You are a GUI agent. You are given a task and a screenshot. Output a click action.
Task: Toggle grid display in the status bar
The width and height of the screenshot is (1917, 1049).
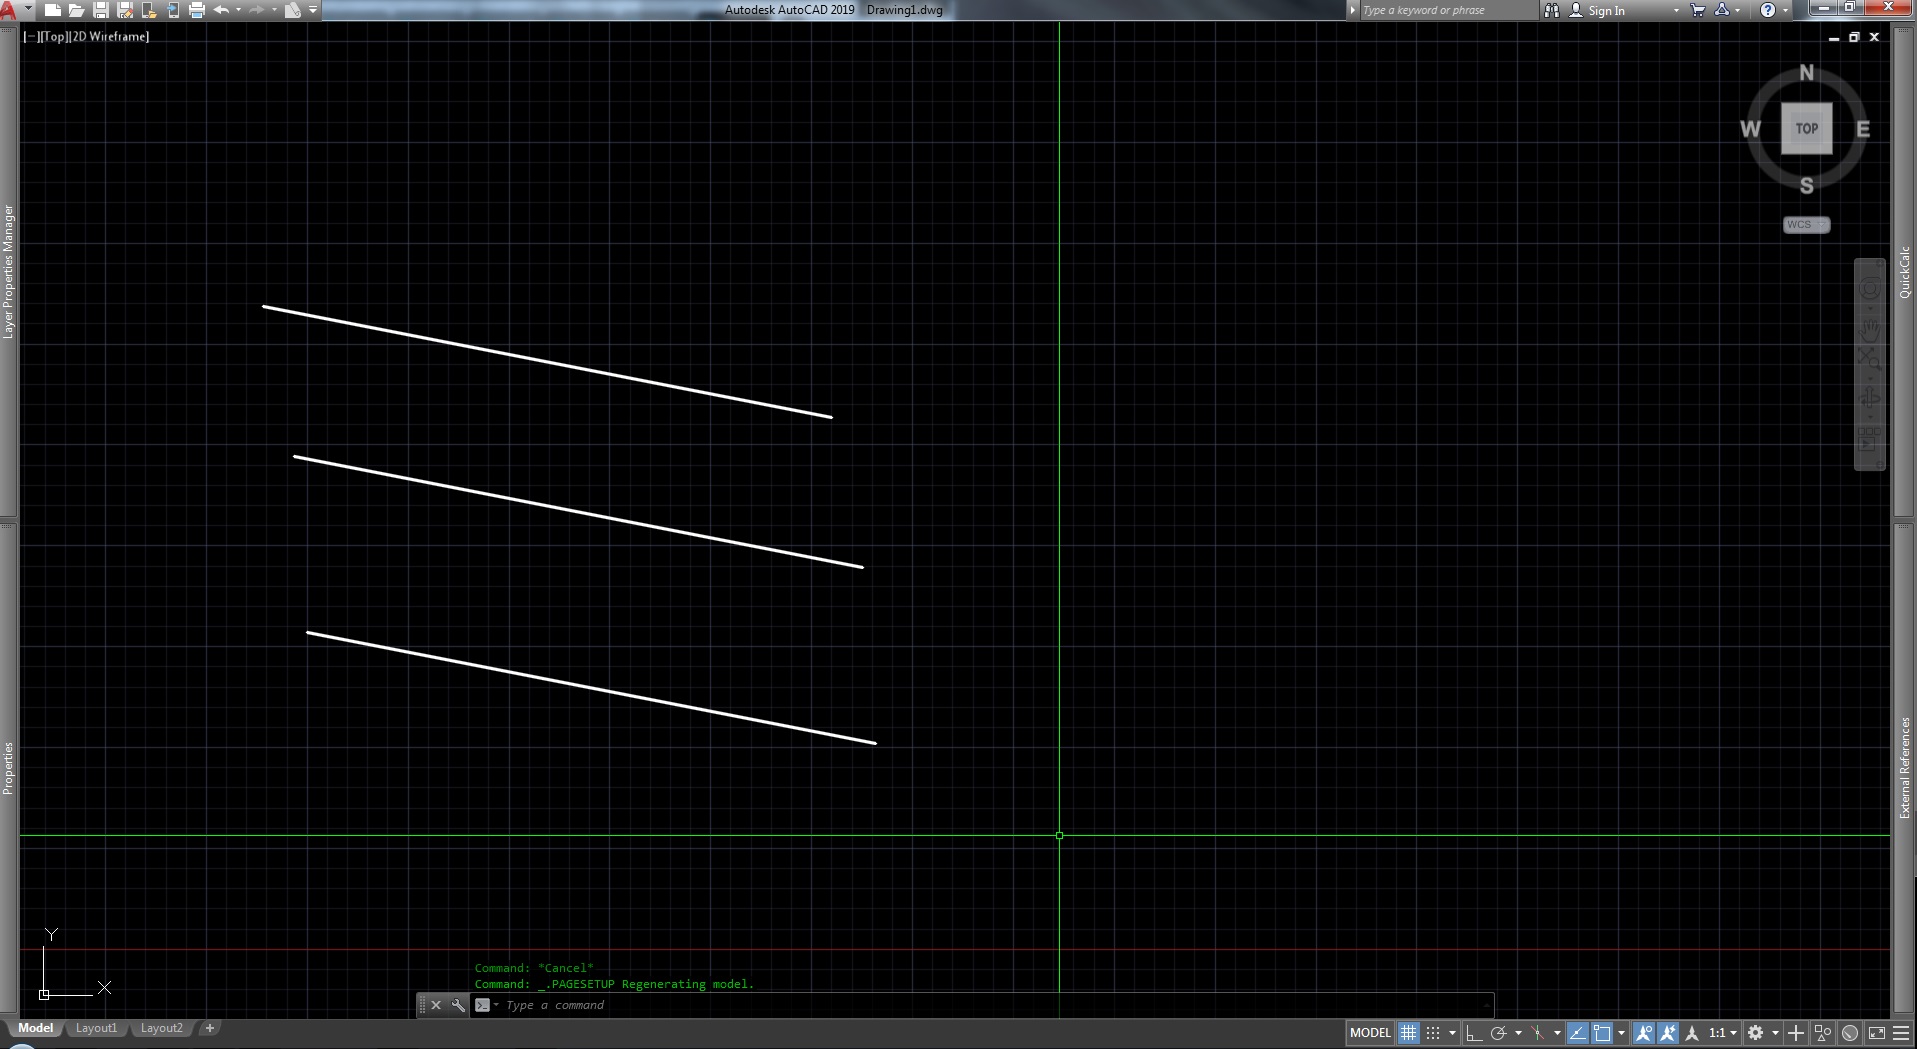click(x=1408, y=1033)
